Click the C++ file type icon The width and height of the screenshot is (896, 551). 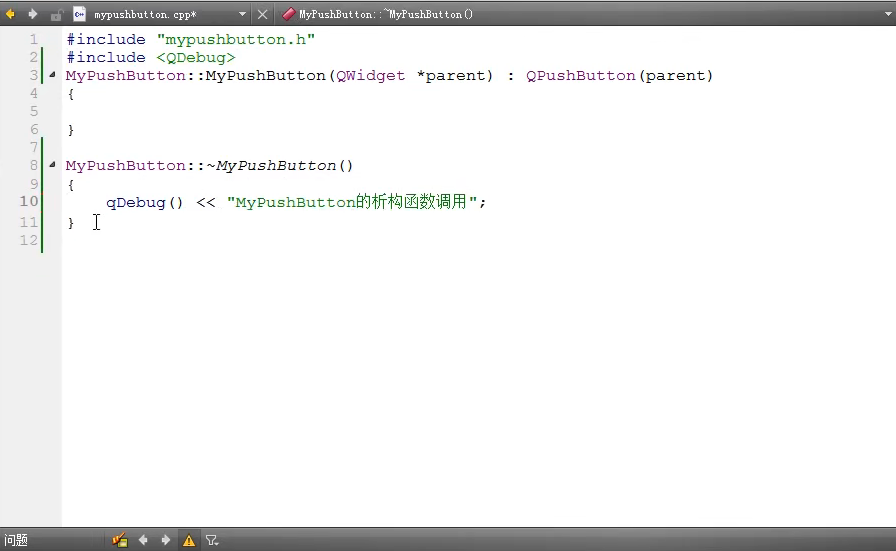(79, 14)
